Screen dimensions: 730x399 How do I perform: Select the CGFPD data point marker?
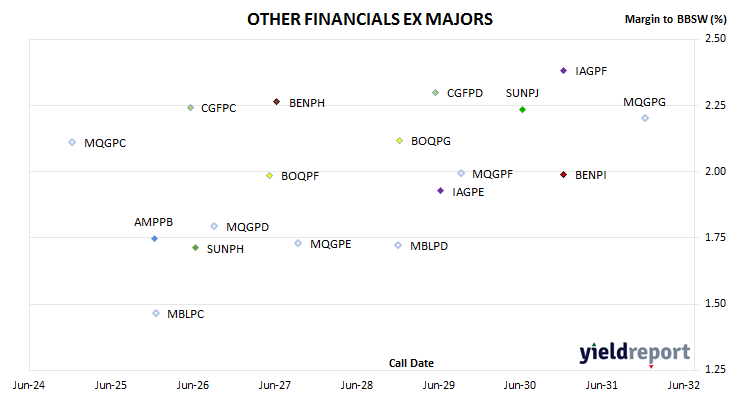pyautogui.click(x=435, y=93)
